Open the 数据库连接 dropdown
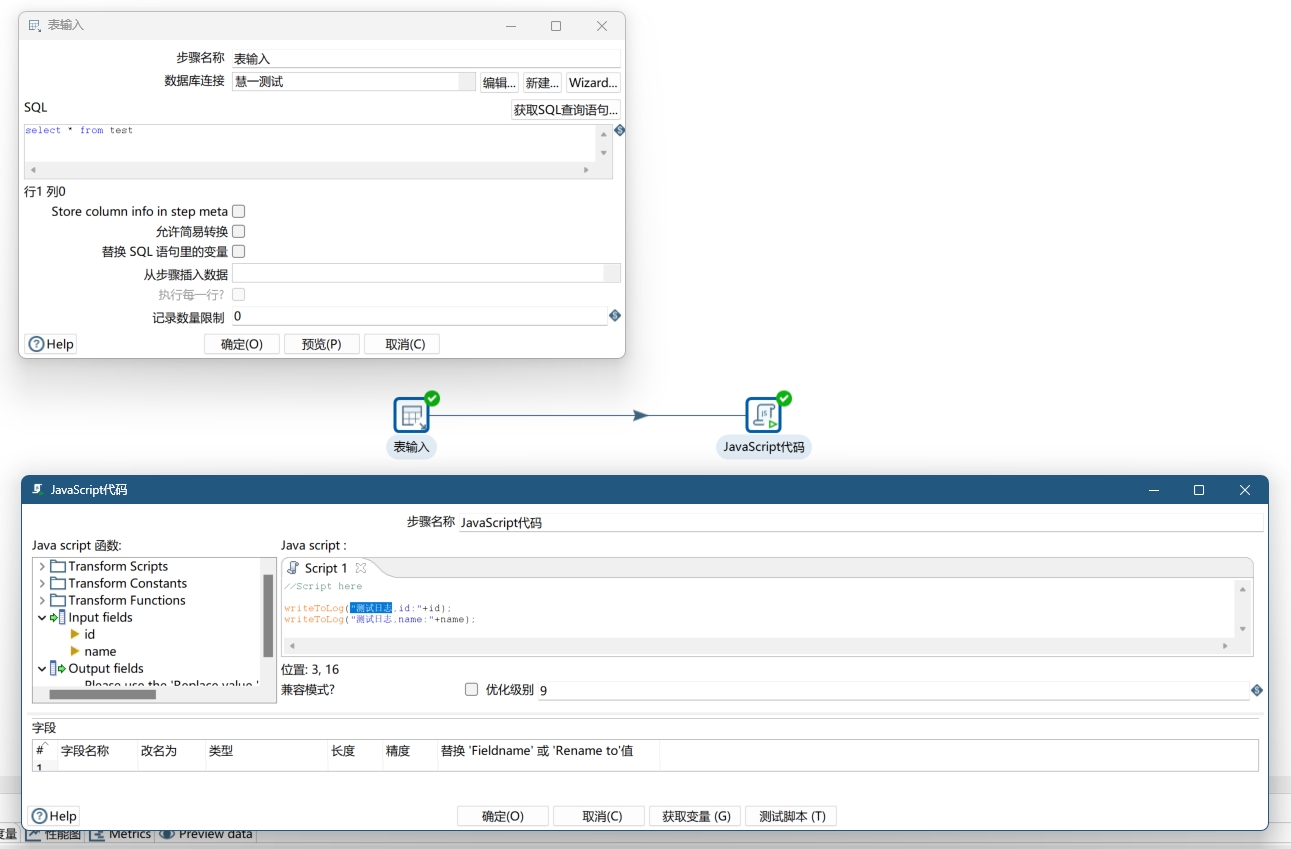The height and width of the screenshot is (849, 1291). pos(467,82)
